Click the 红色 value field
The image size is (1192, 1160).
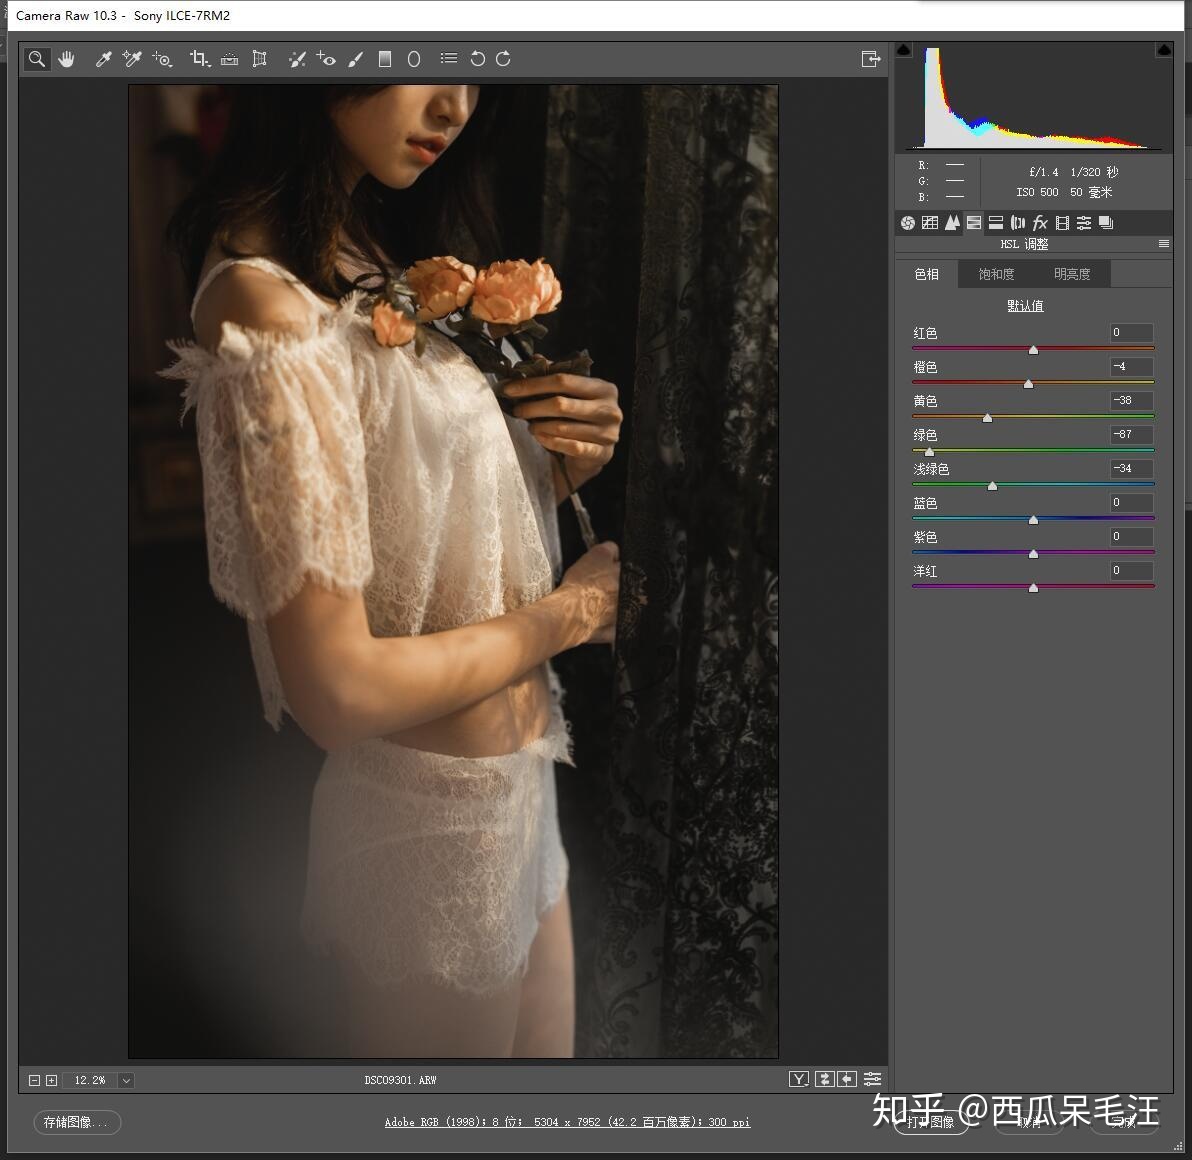tap(1131, 332)
